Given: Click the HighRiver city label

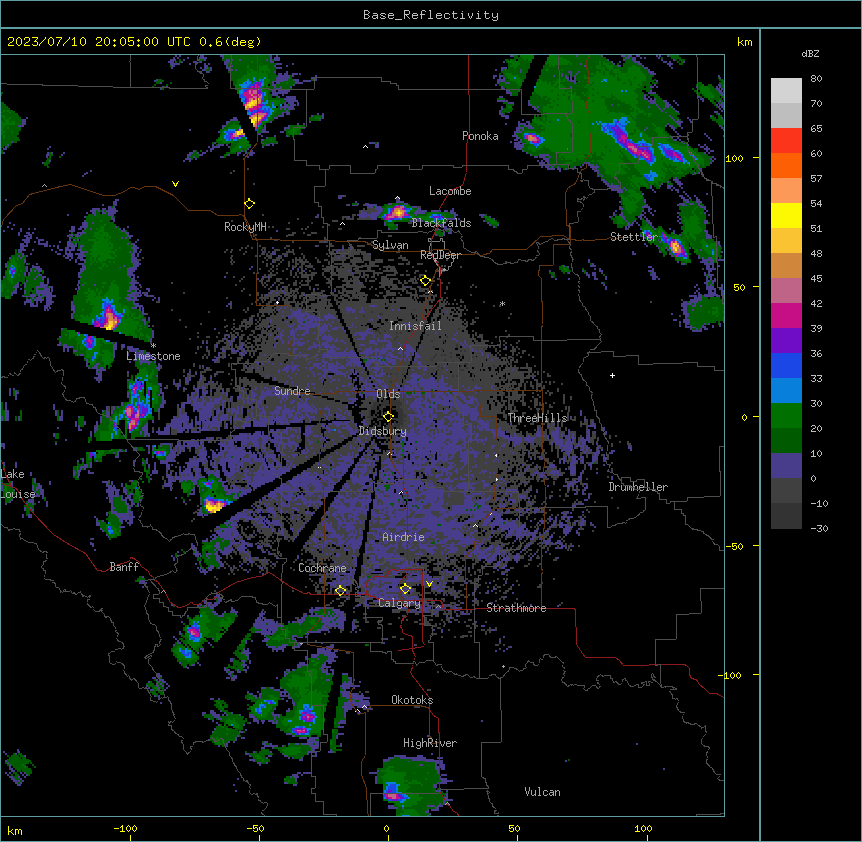Looking at the screenshot, I should click(430, 743).
